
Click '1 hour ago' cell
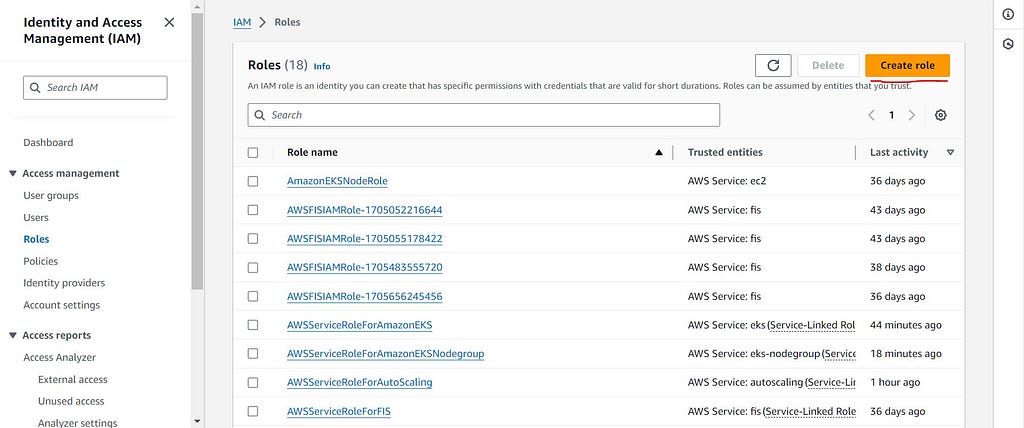pyautogui.click(x=895, y=382)
